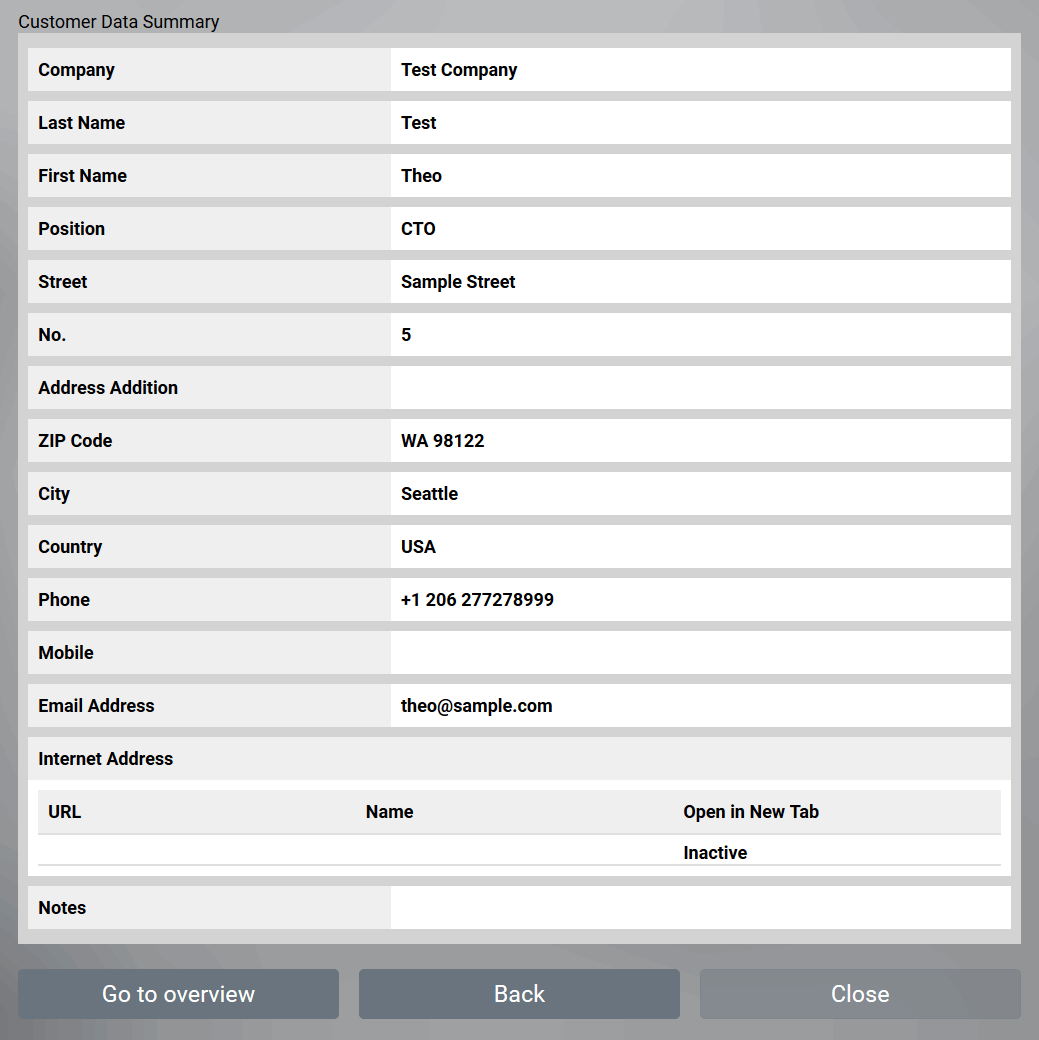1039x1040 pixels.
Task: Select the empty Address Addition field
Action: click(x=700, y=387)
